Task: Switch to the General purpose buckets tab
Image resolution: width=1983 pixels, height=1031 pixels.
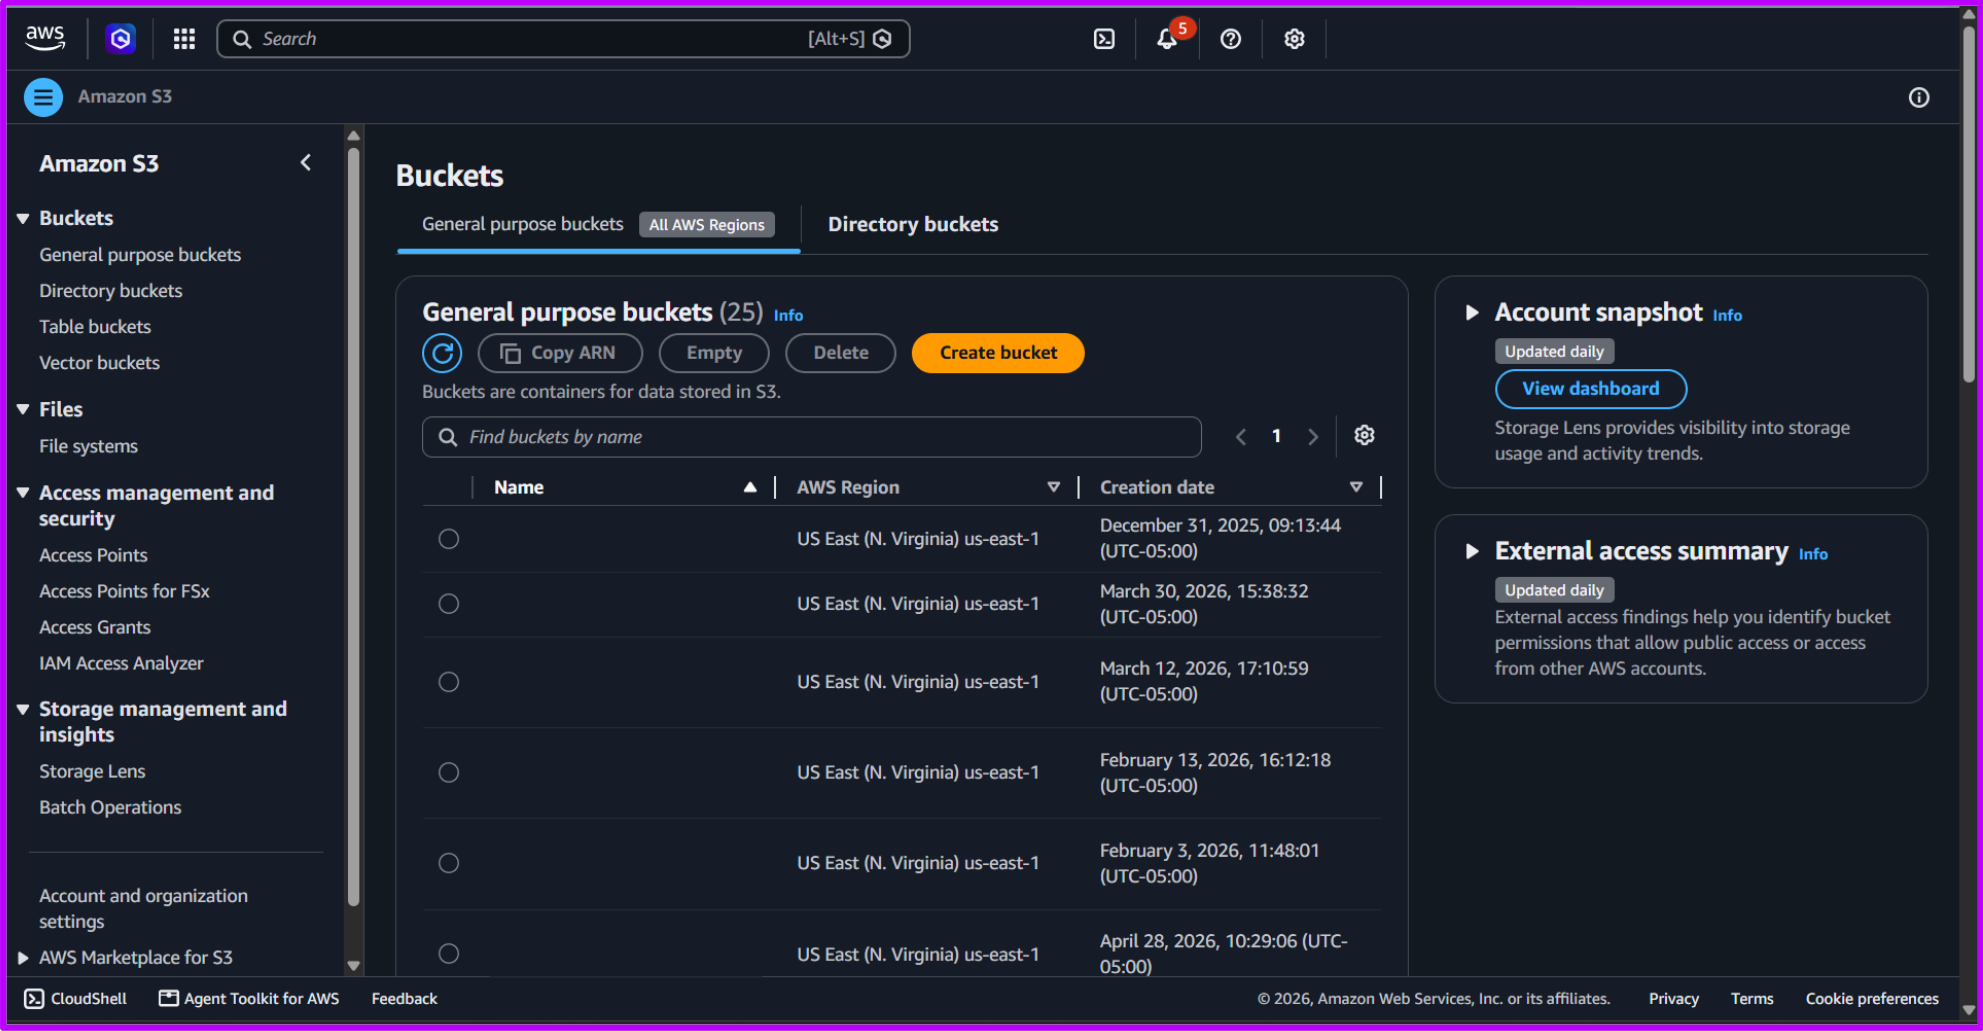Action: (598, 225)
